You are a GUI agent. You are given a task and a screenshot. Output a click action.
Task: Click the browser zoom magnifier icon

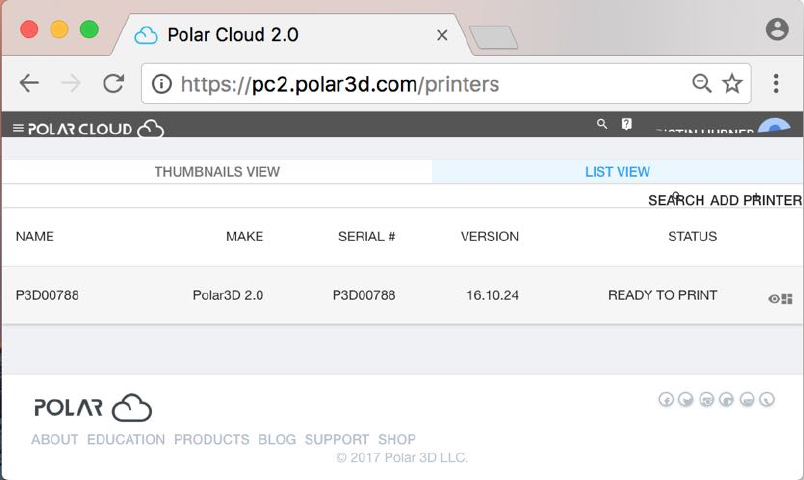pos(702,84)
